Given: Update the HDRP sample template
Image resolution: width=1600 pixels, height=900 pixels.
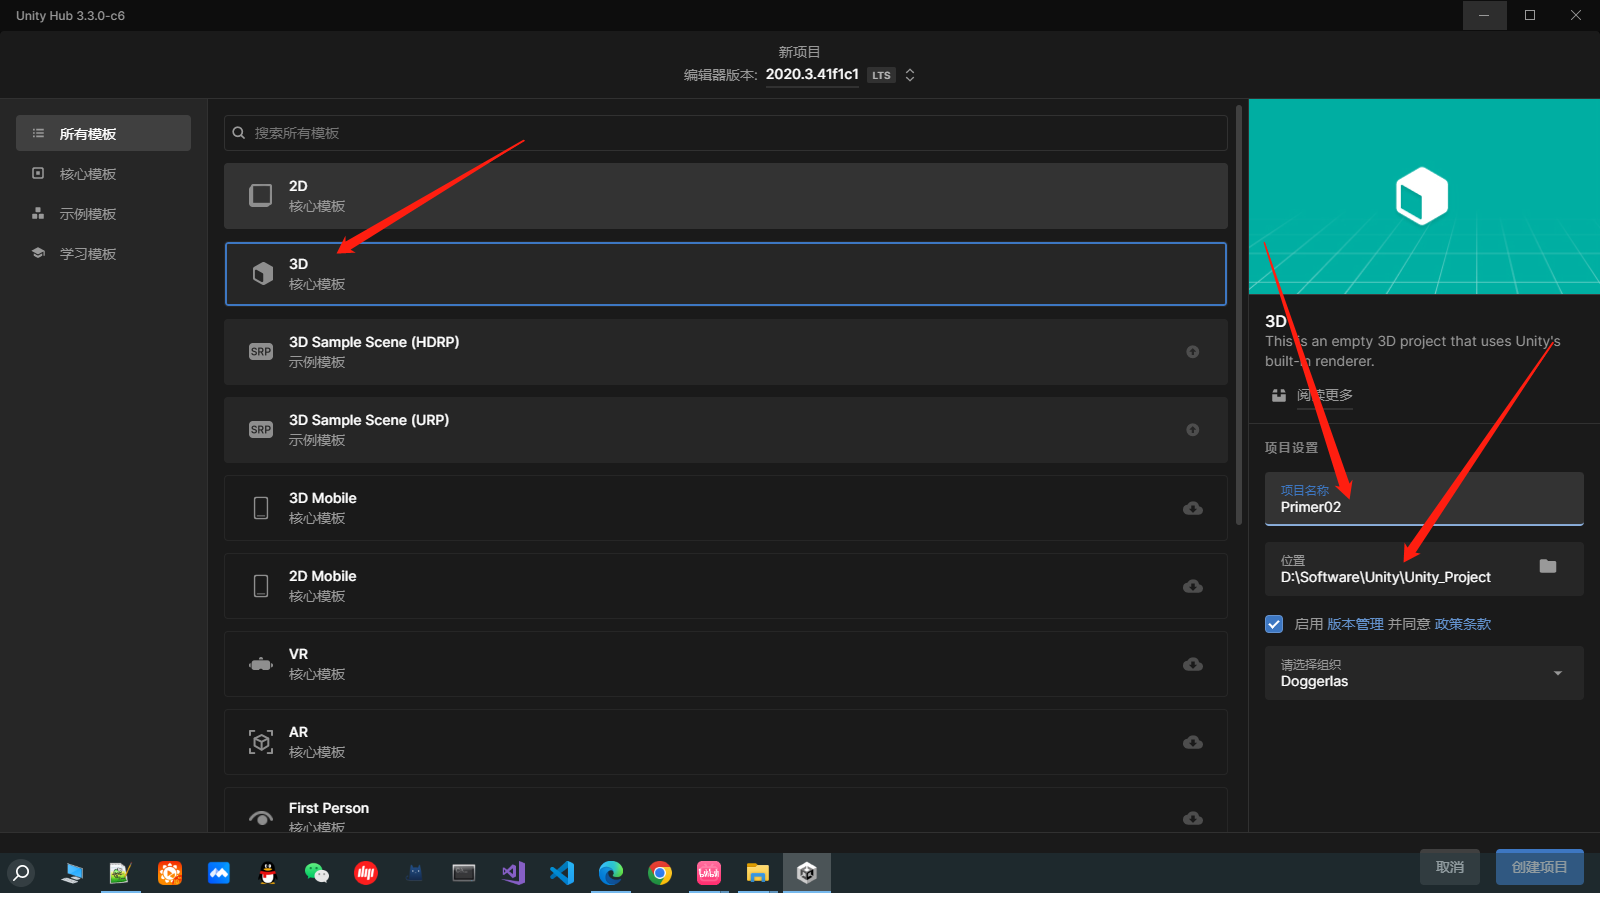Looking at the screenshot, I should point(1193,352).
